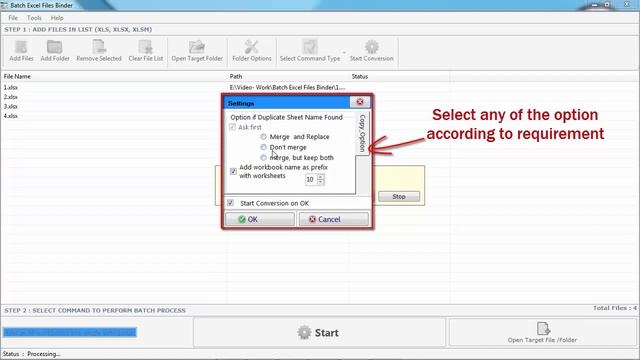Select Merge, but keep both option

(263, 158)
